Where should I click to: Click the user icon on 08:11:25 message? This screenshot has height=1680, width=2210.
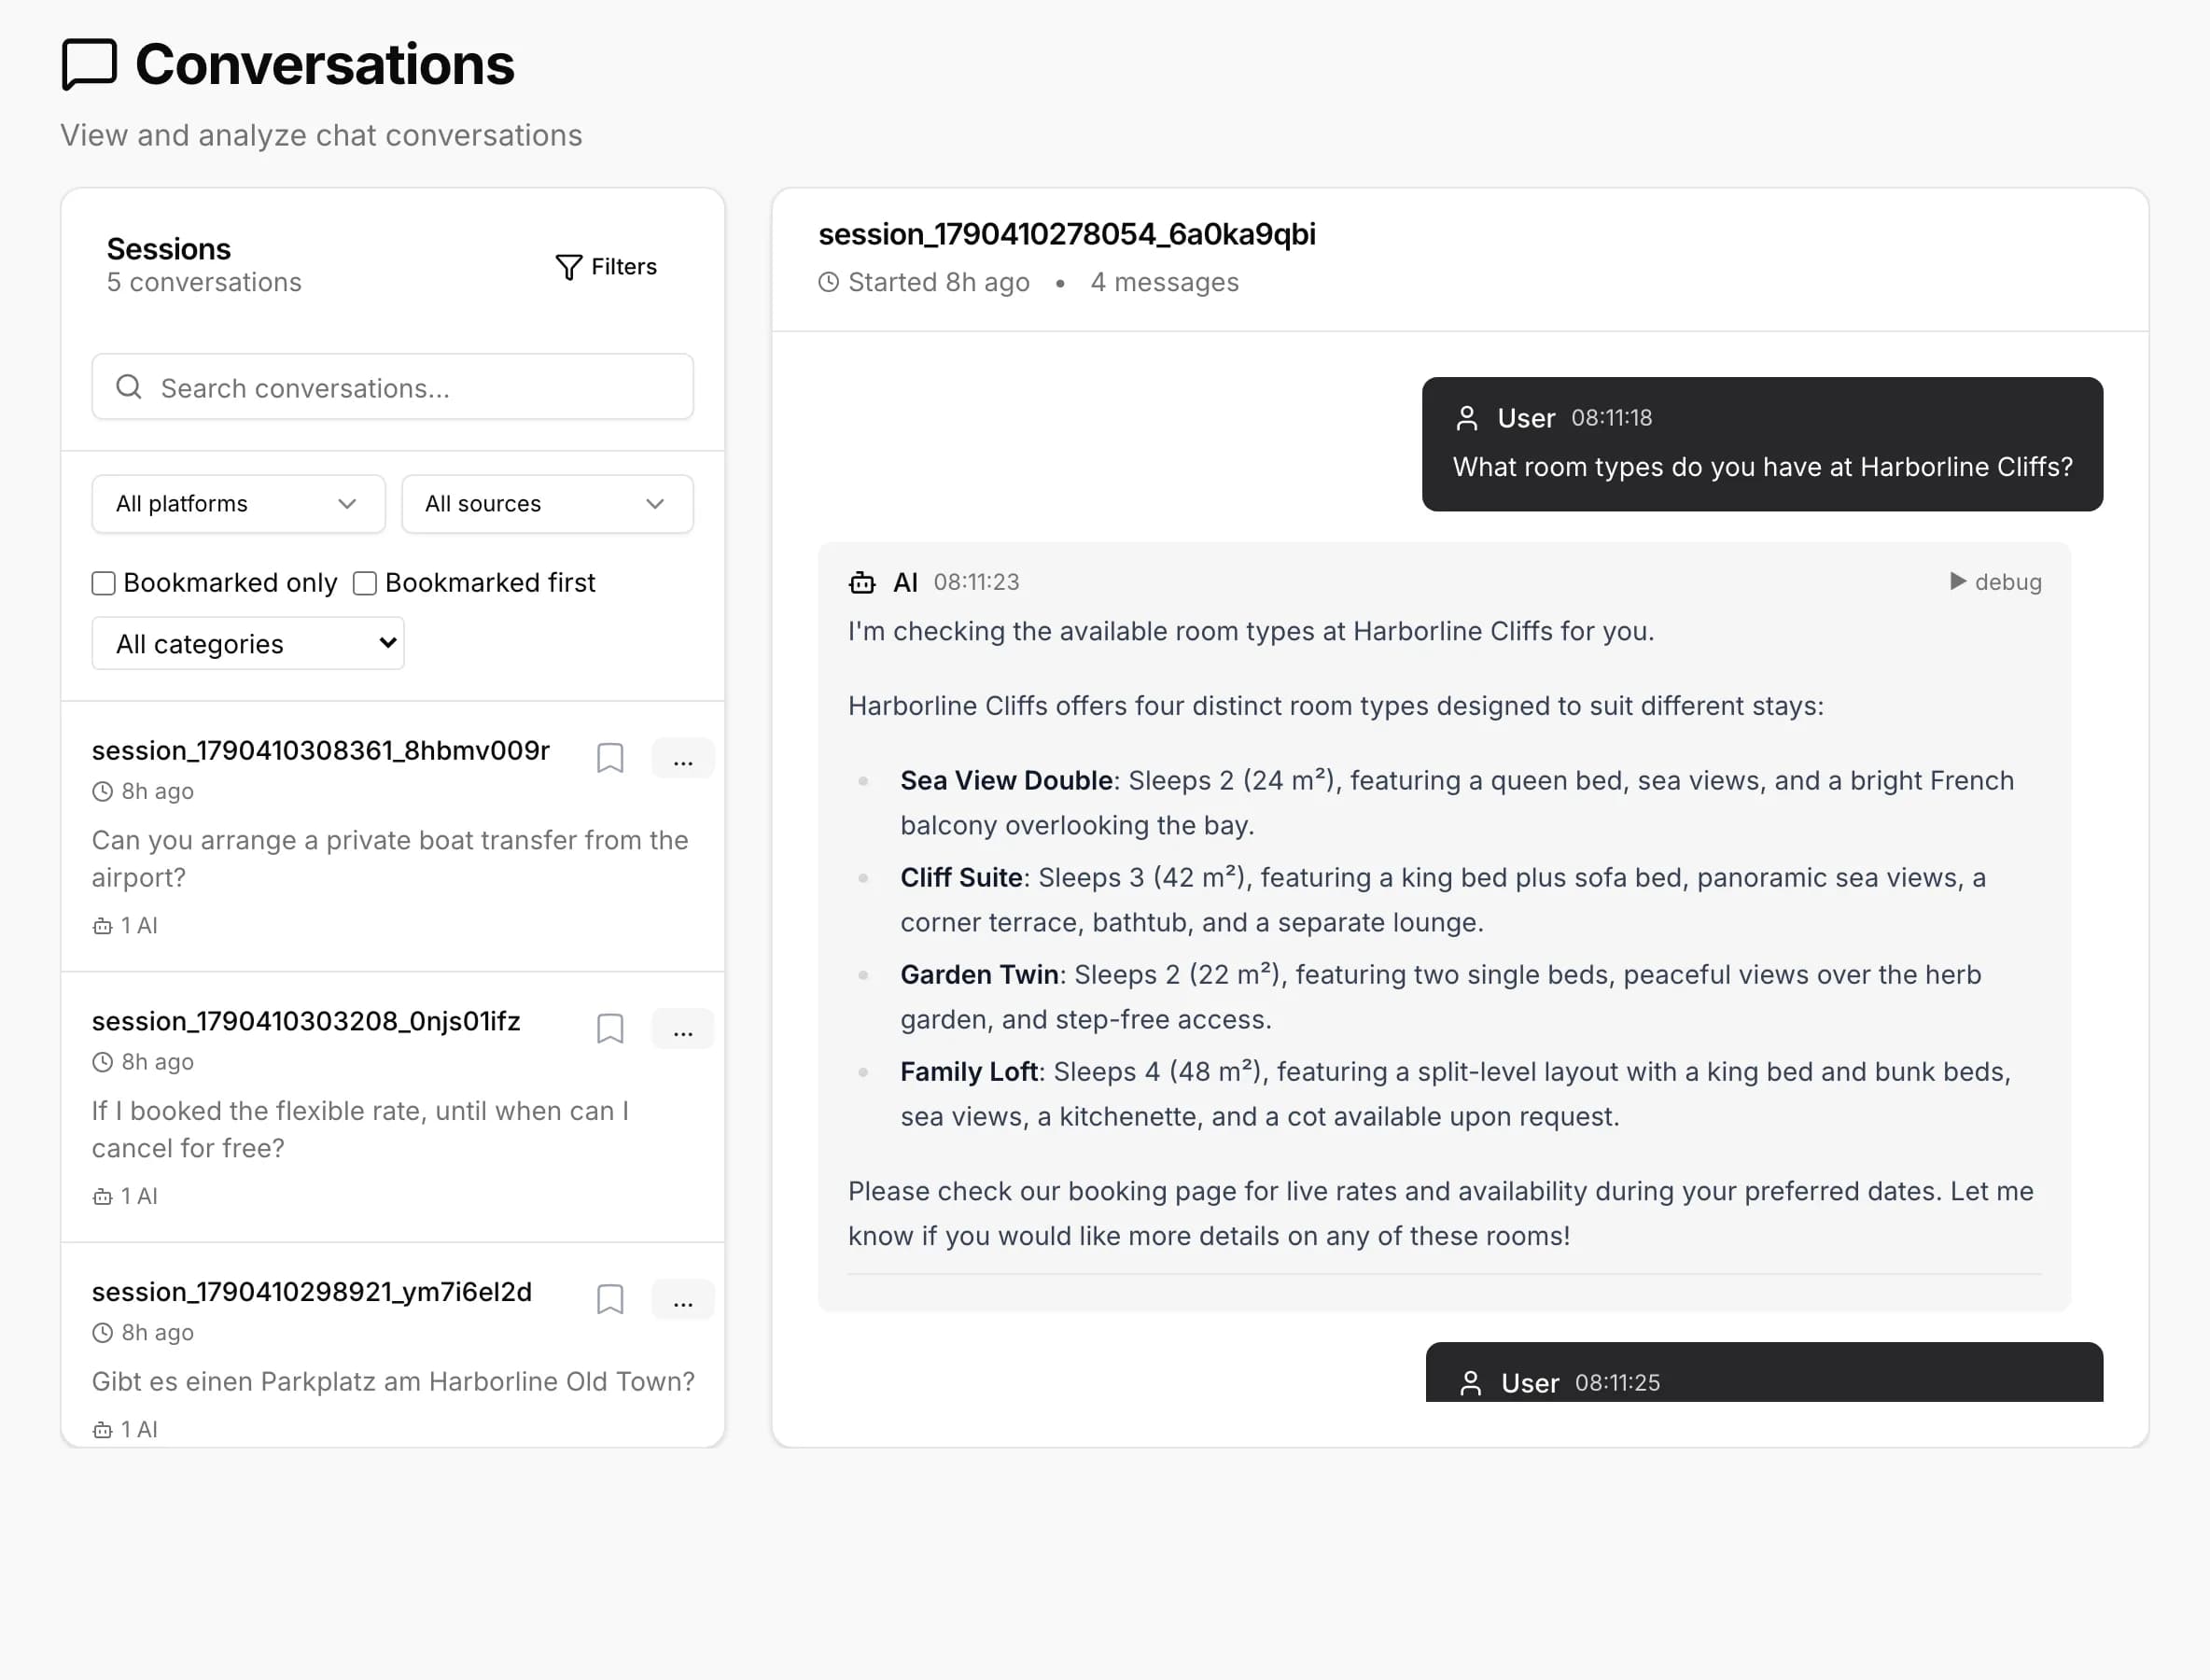(1471, 1383)
